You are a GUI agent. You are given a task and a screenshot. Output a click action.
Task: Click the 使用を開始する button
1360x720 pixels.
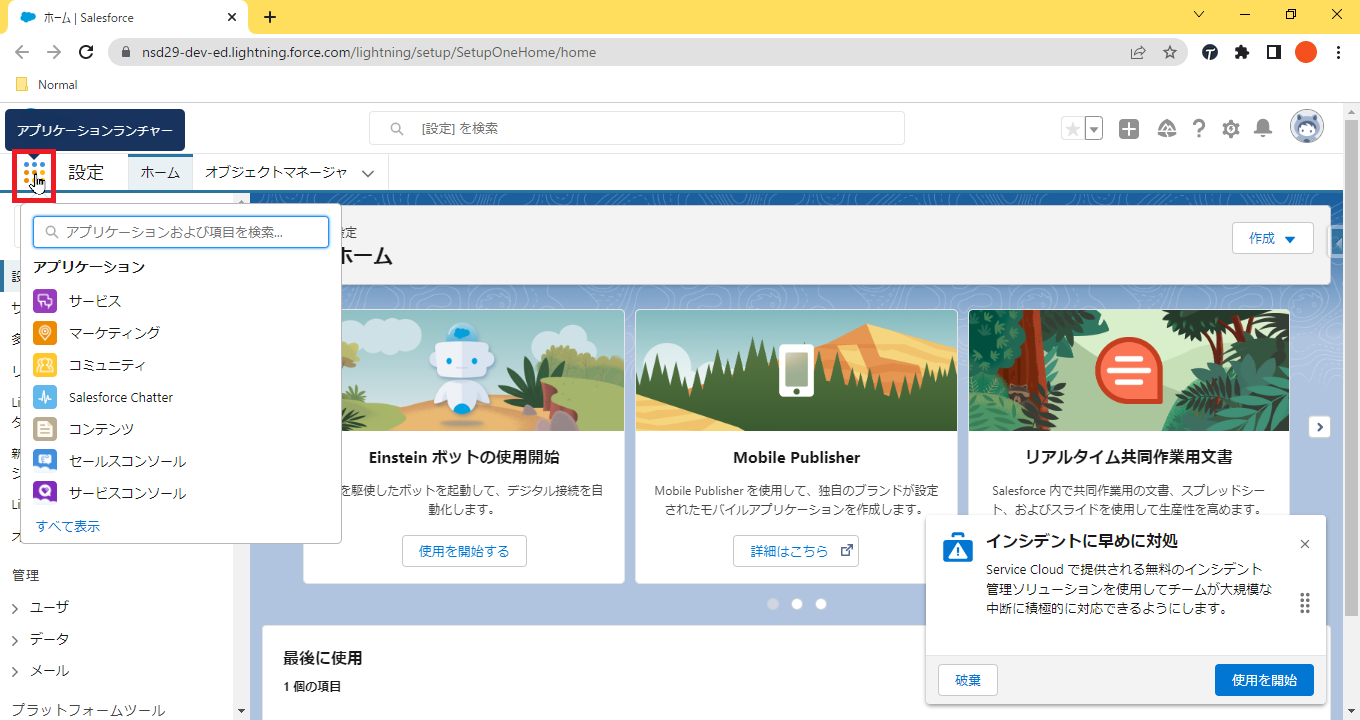[x=464, y=551]
